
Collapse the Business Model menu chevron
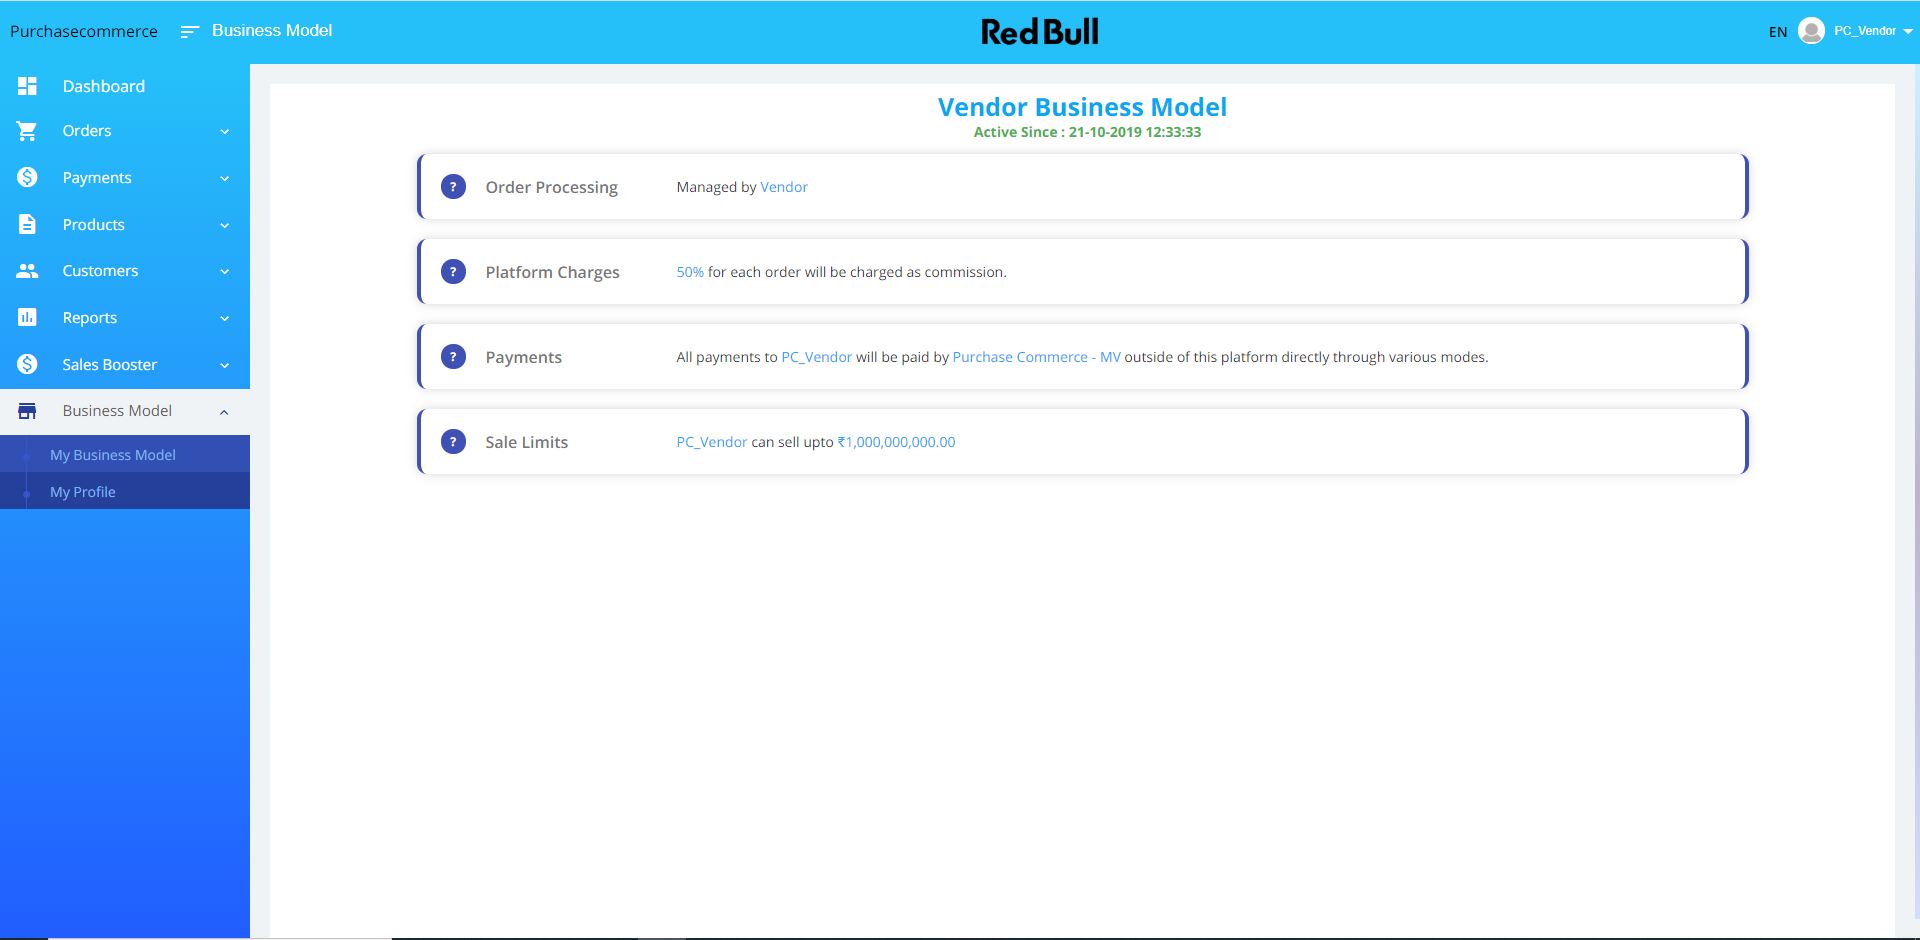(225, 412)
